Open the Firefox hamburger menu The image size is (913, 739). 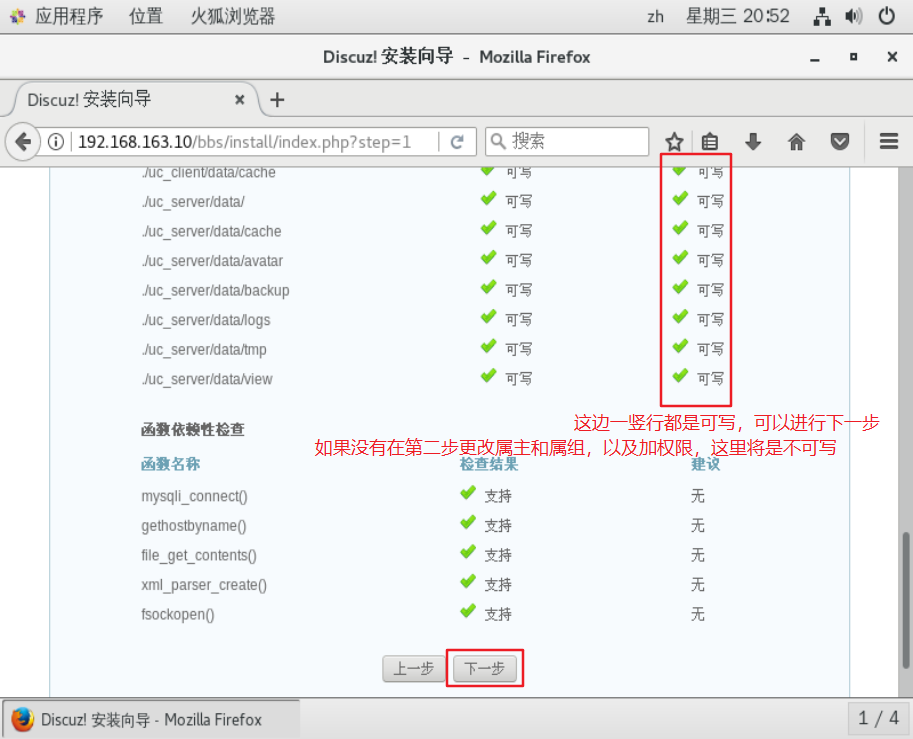[x=889, y=142]
